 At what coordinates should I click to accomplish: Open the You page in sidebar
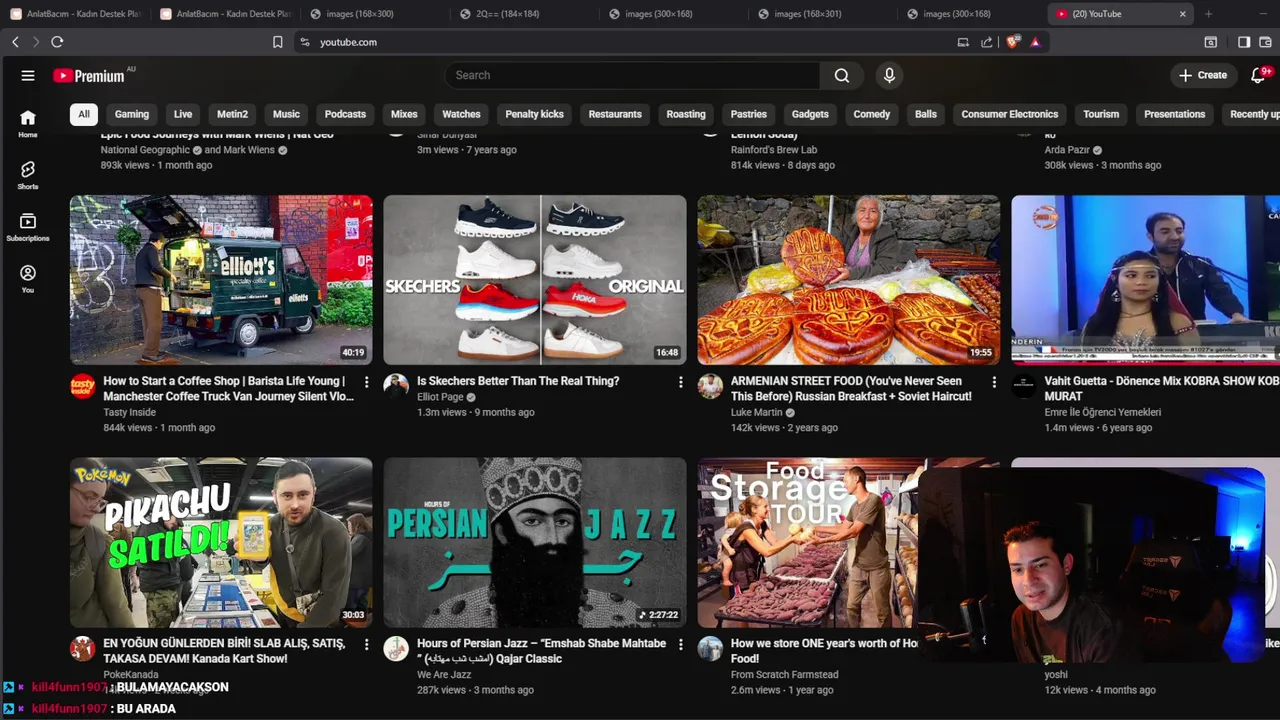click(x=28, y=279)
